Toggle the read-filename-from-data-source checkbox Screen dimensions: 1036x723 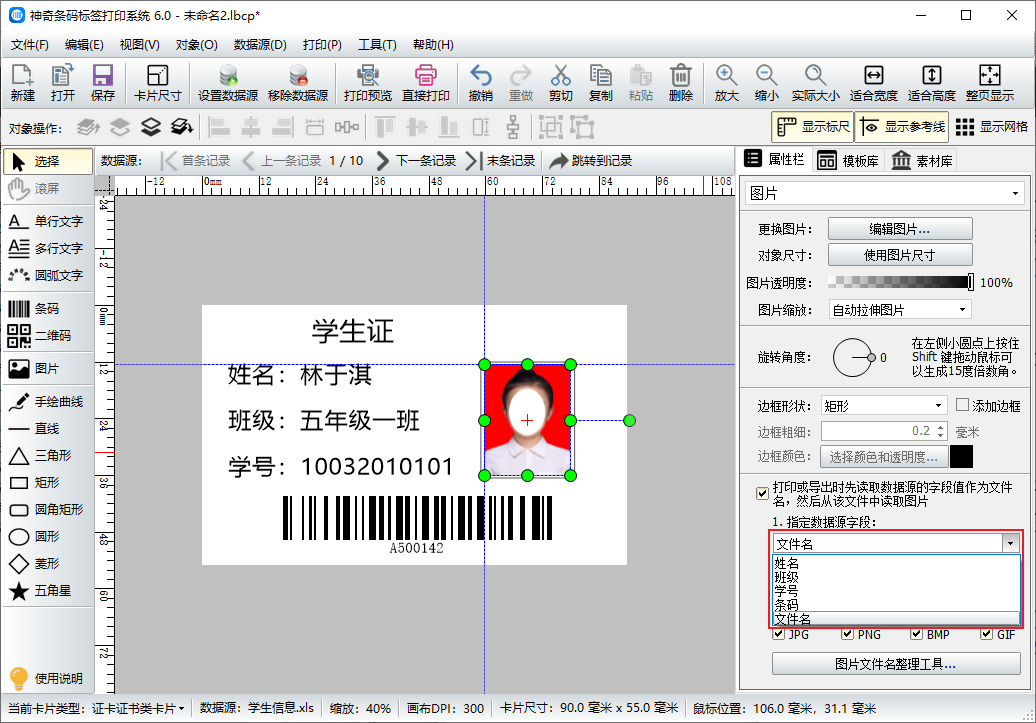[x=763, y=493]
